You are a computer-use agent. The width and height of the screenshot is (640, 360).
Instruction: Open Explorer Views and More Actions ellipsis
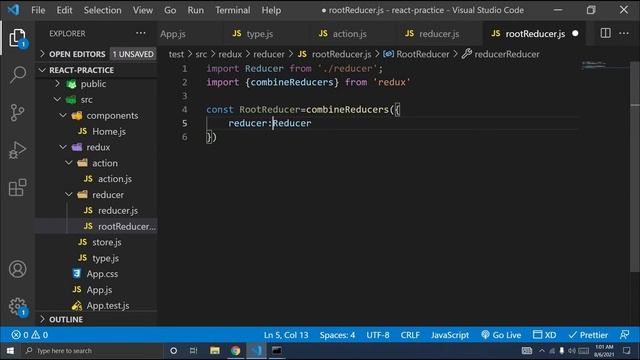(x=140, y=33)
